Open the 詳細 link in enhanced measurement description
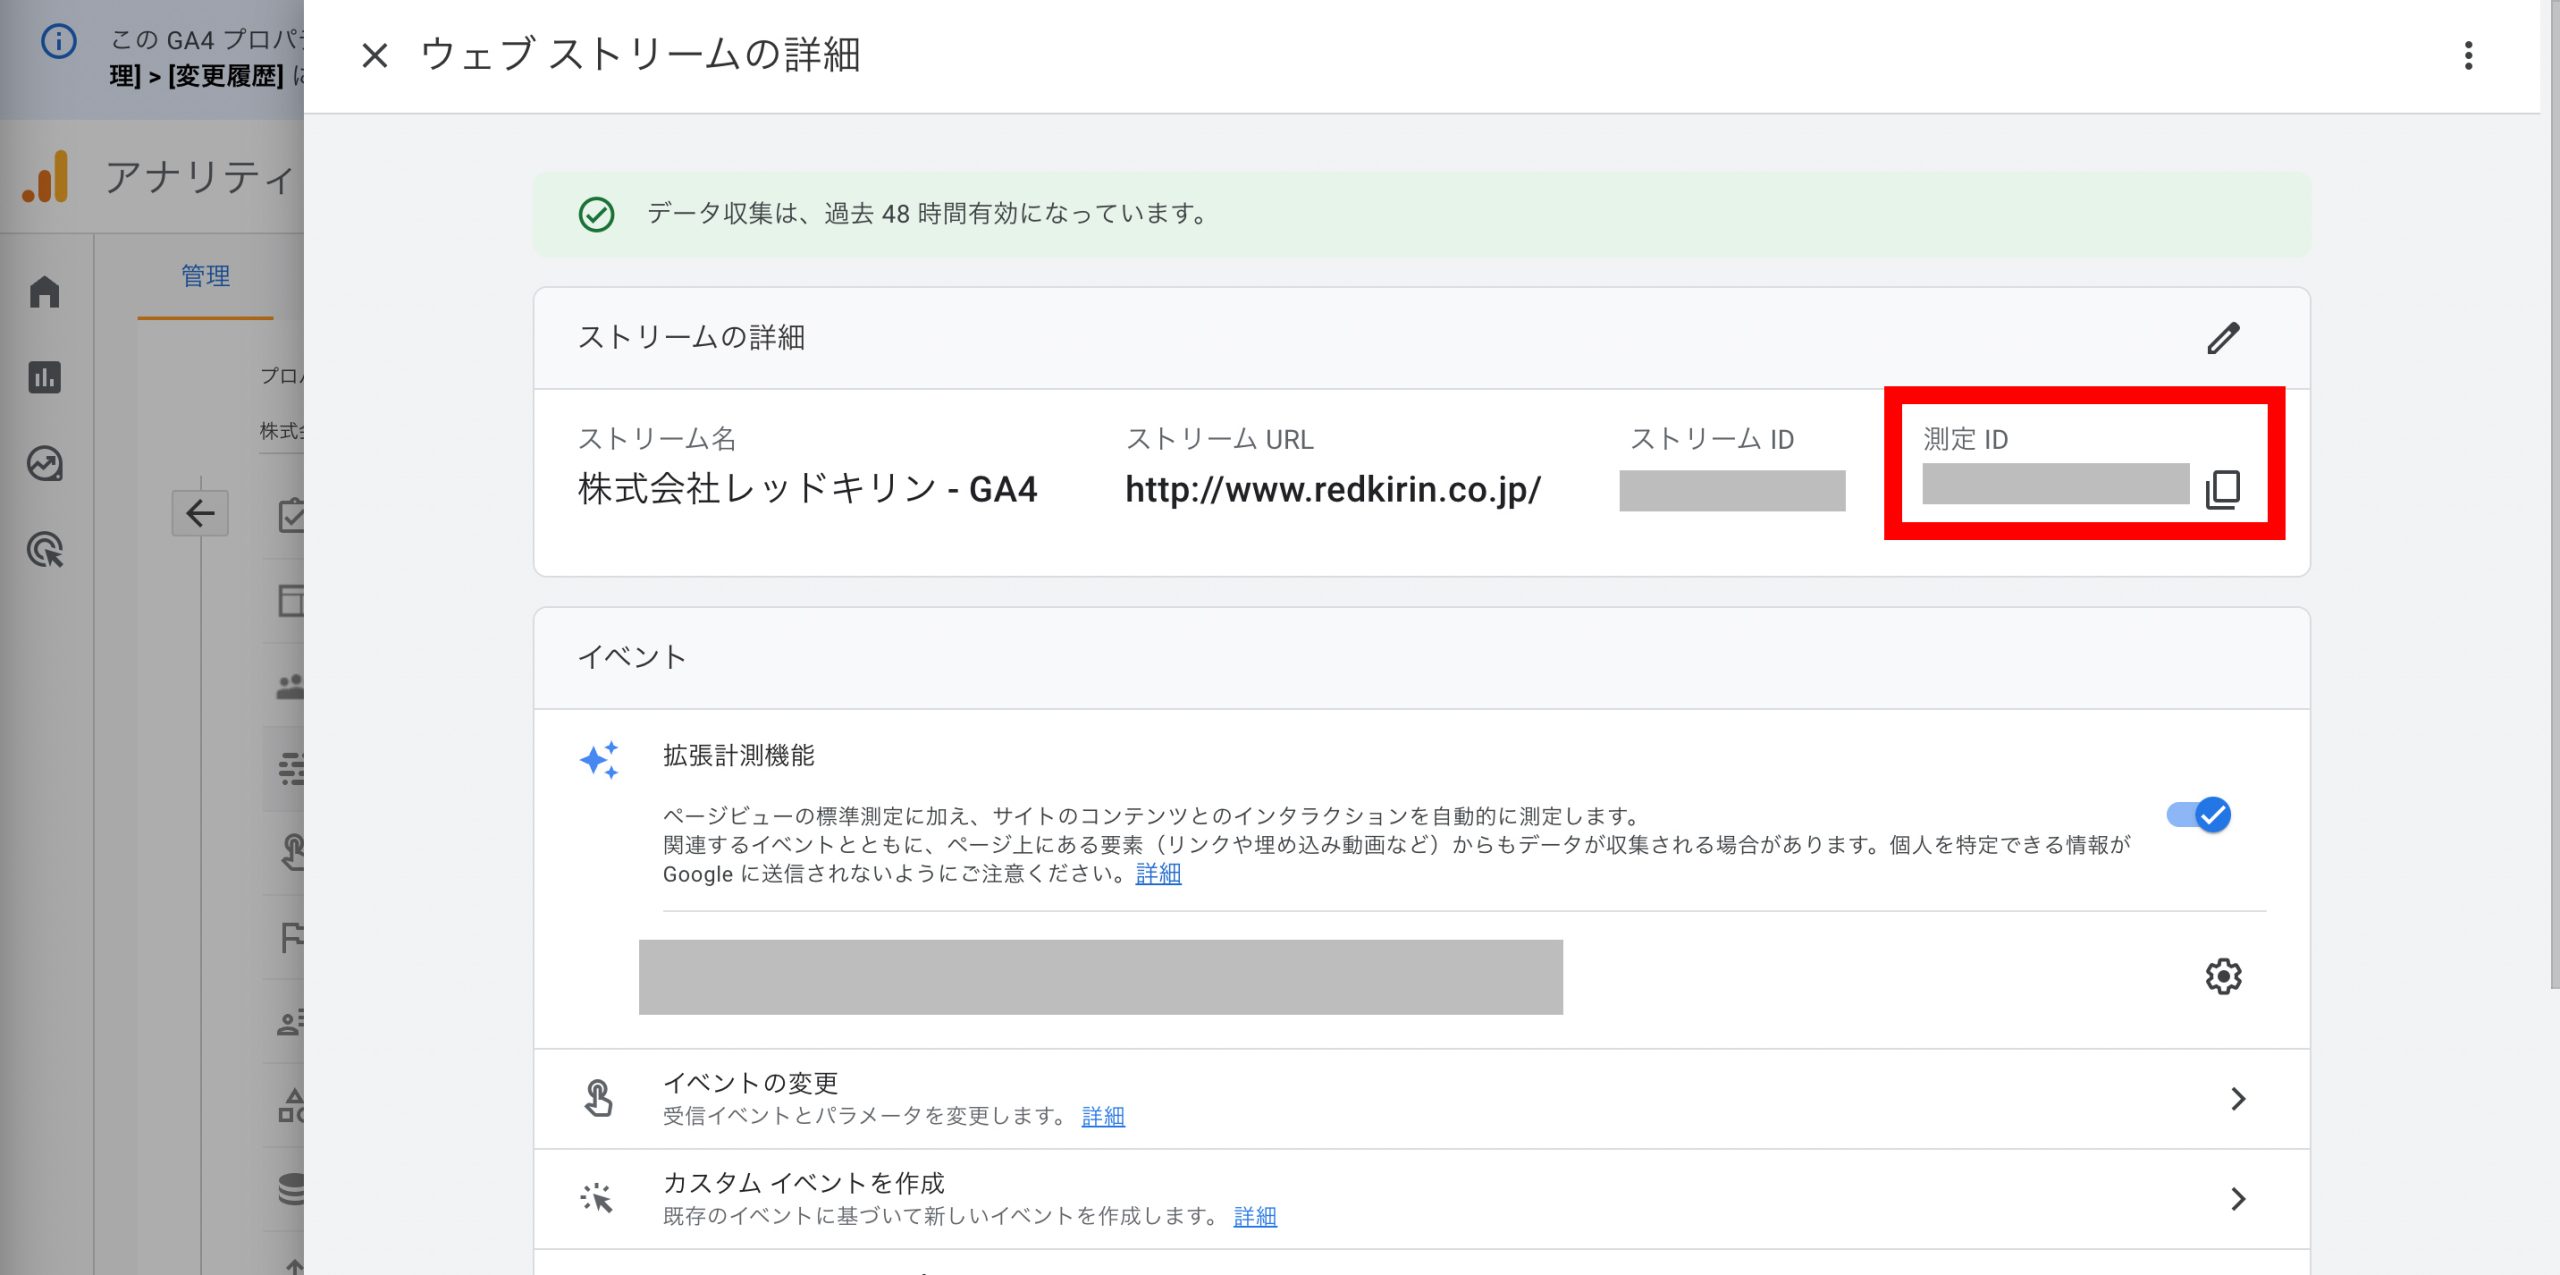The height and width of the screenshot is (1275, 2560). point(1158,874)
